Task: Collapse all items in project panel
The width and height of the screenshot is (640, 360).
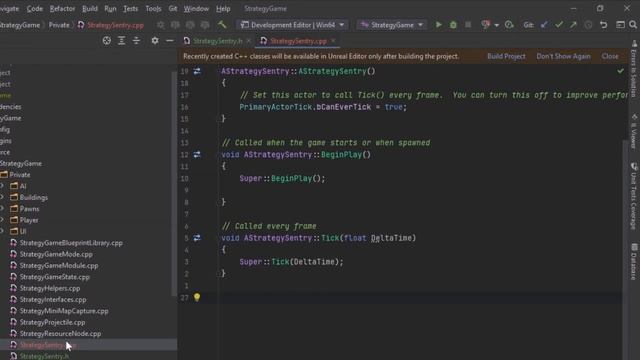Action: coord(136,40)
